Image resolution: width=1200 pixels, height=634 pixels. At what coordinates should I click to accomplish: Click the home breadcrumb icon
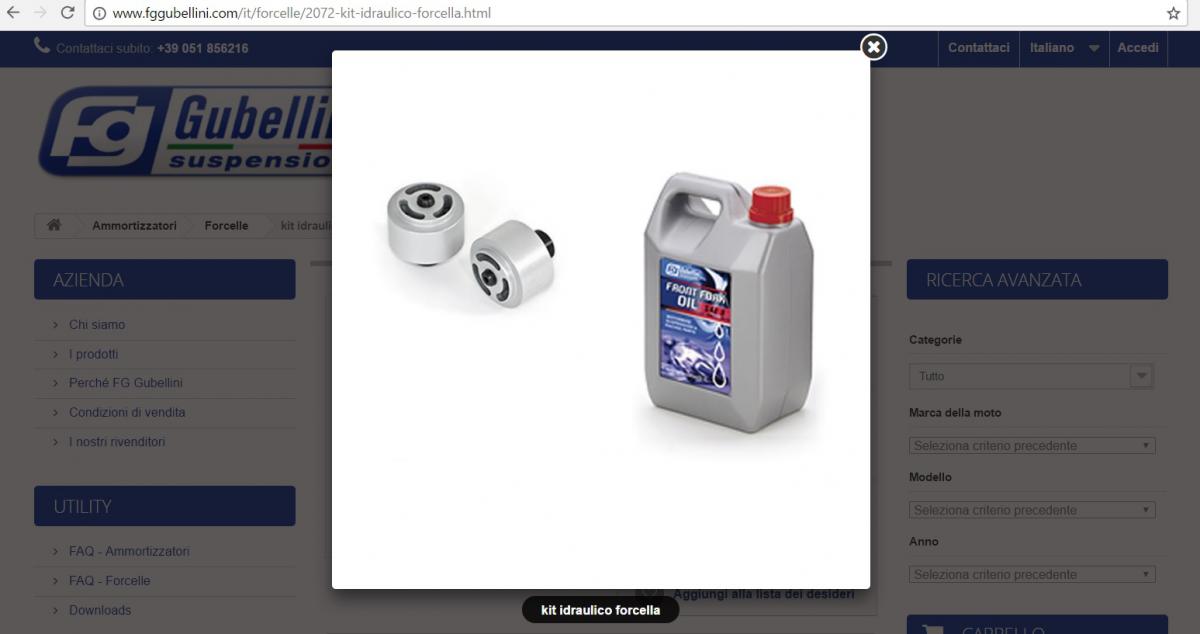coord(54,225)
